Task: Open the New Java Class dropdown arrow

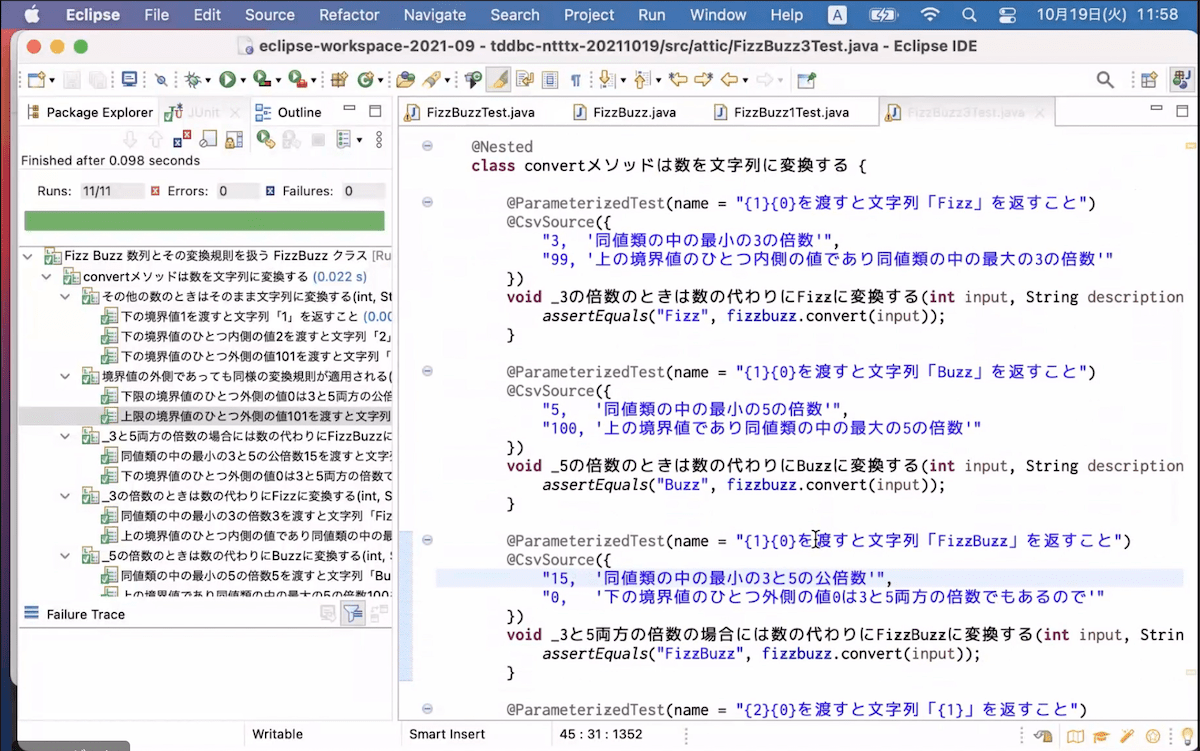Action: pyautogui.click(x=380, y=80)
